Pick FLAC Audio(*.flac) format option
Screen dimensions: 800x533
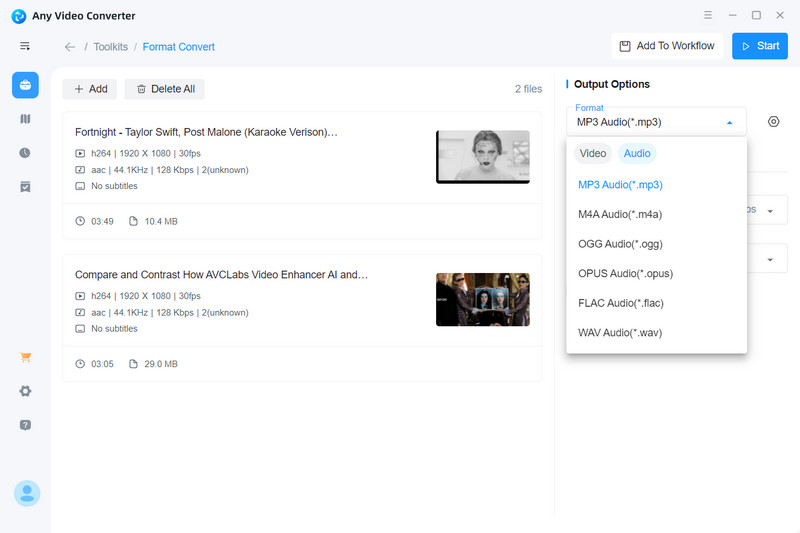coord(620,303)
